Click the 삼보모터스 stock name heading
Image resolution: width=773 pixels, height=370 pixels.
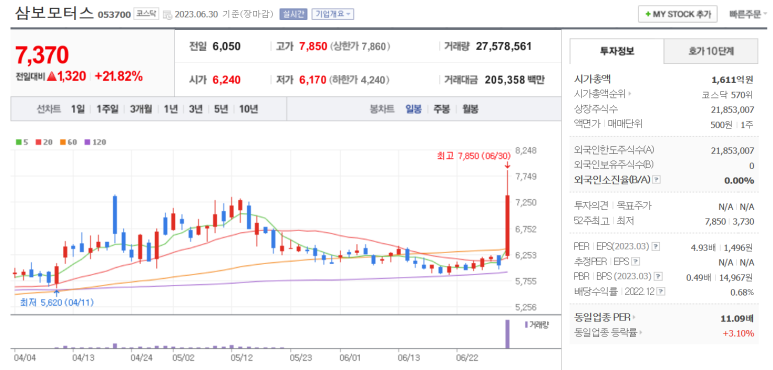pos(54,13)
